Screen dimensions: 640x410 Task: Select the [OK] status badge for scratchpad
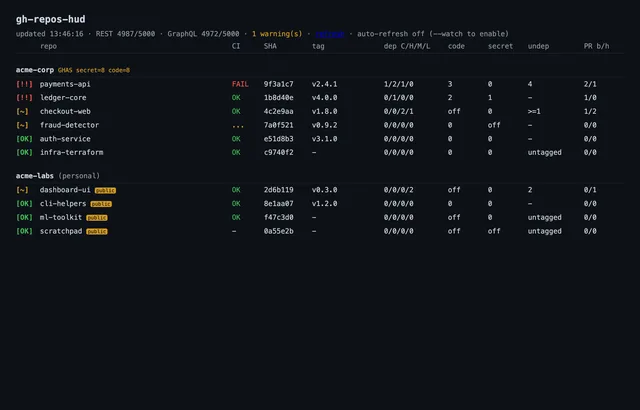click(24, 231)
